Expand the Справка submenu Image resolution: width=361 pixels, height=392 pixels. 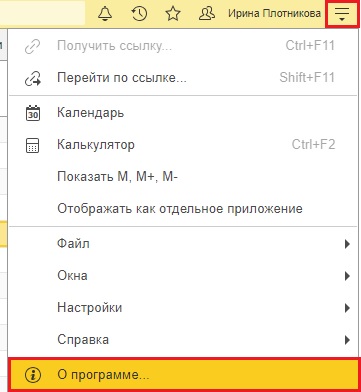[x=184, y=340]
